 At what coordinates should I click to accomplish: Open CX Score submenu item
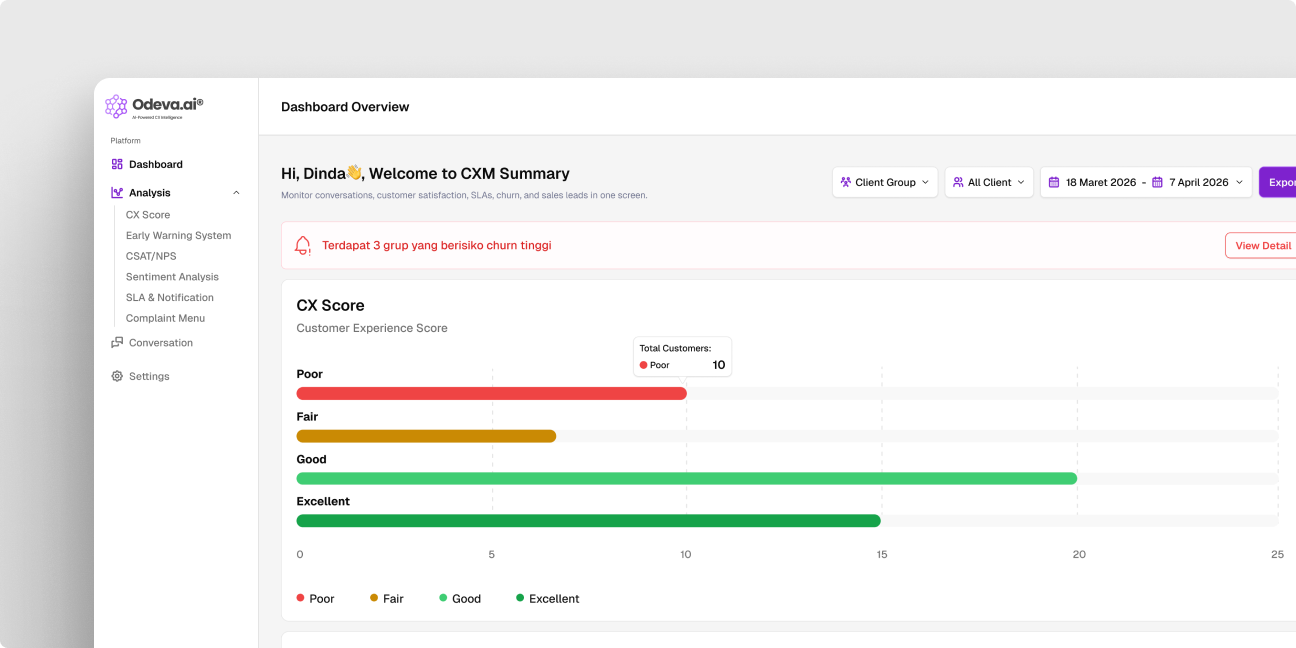click(148, 215)
